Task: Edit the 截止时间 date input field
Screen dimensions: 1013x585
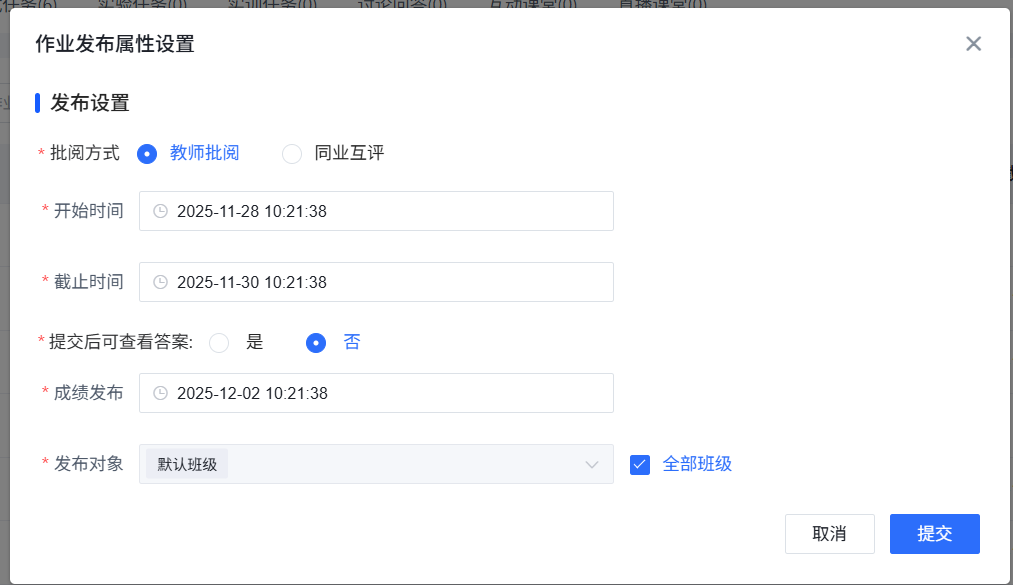Action: point(376,282)
